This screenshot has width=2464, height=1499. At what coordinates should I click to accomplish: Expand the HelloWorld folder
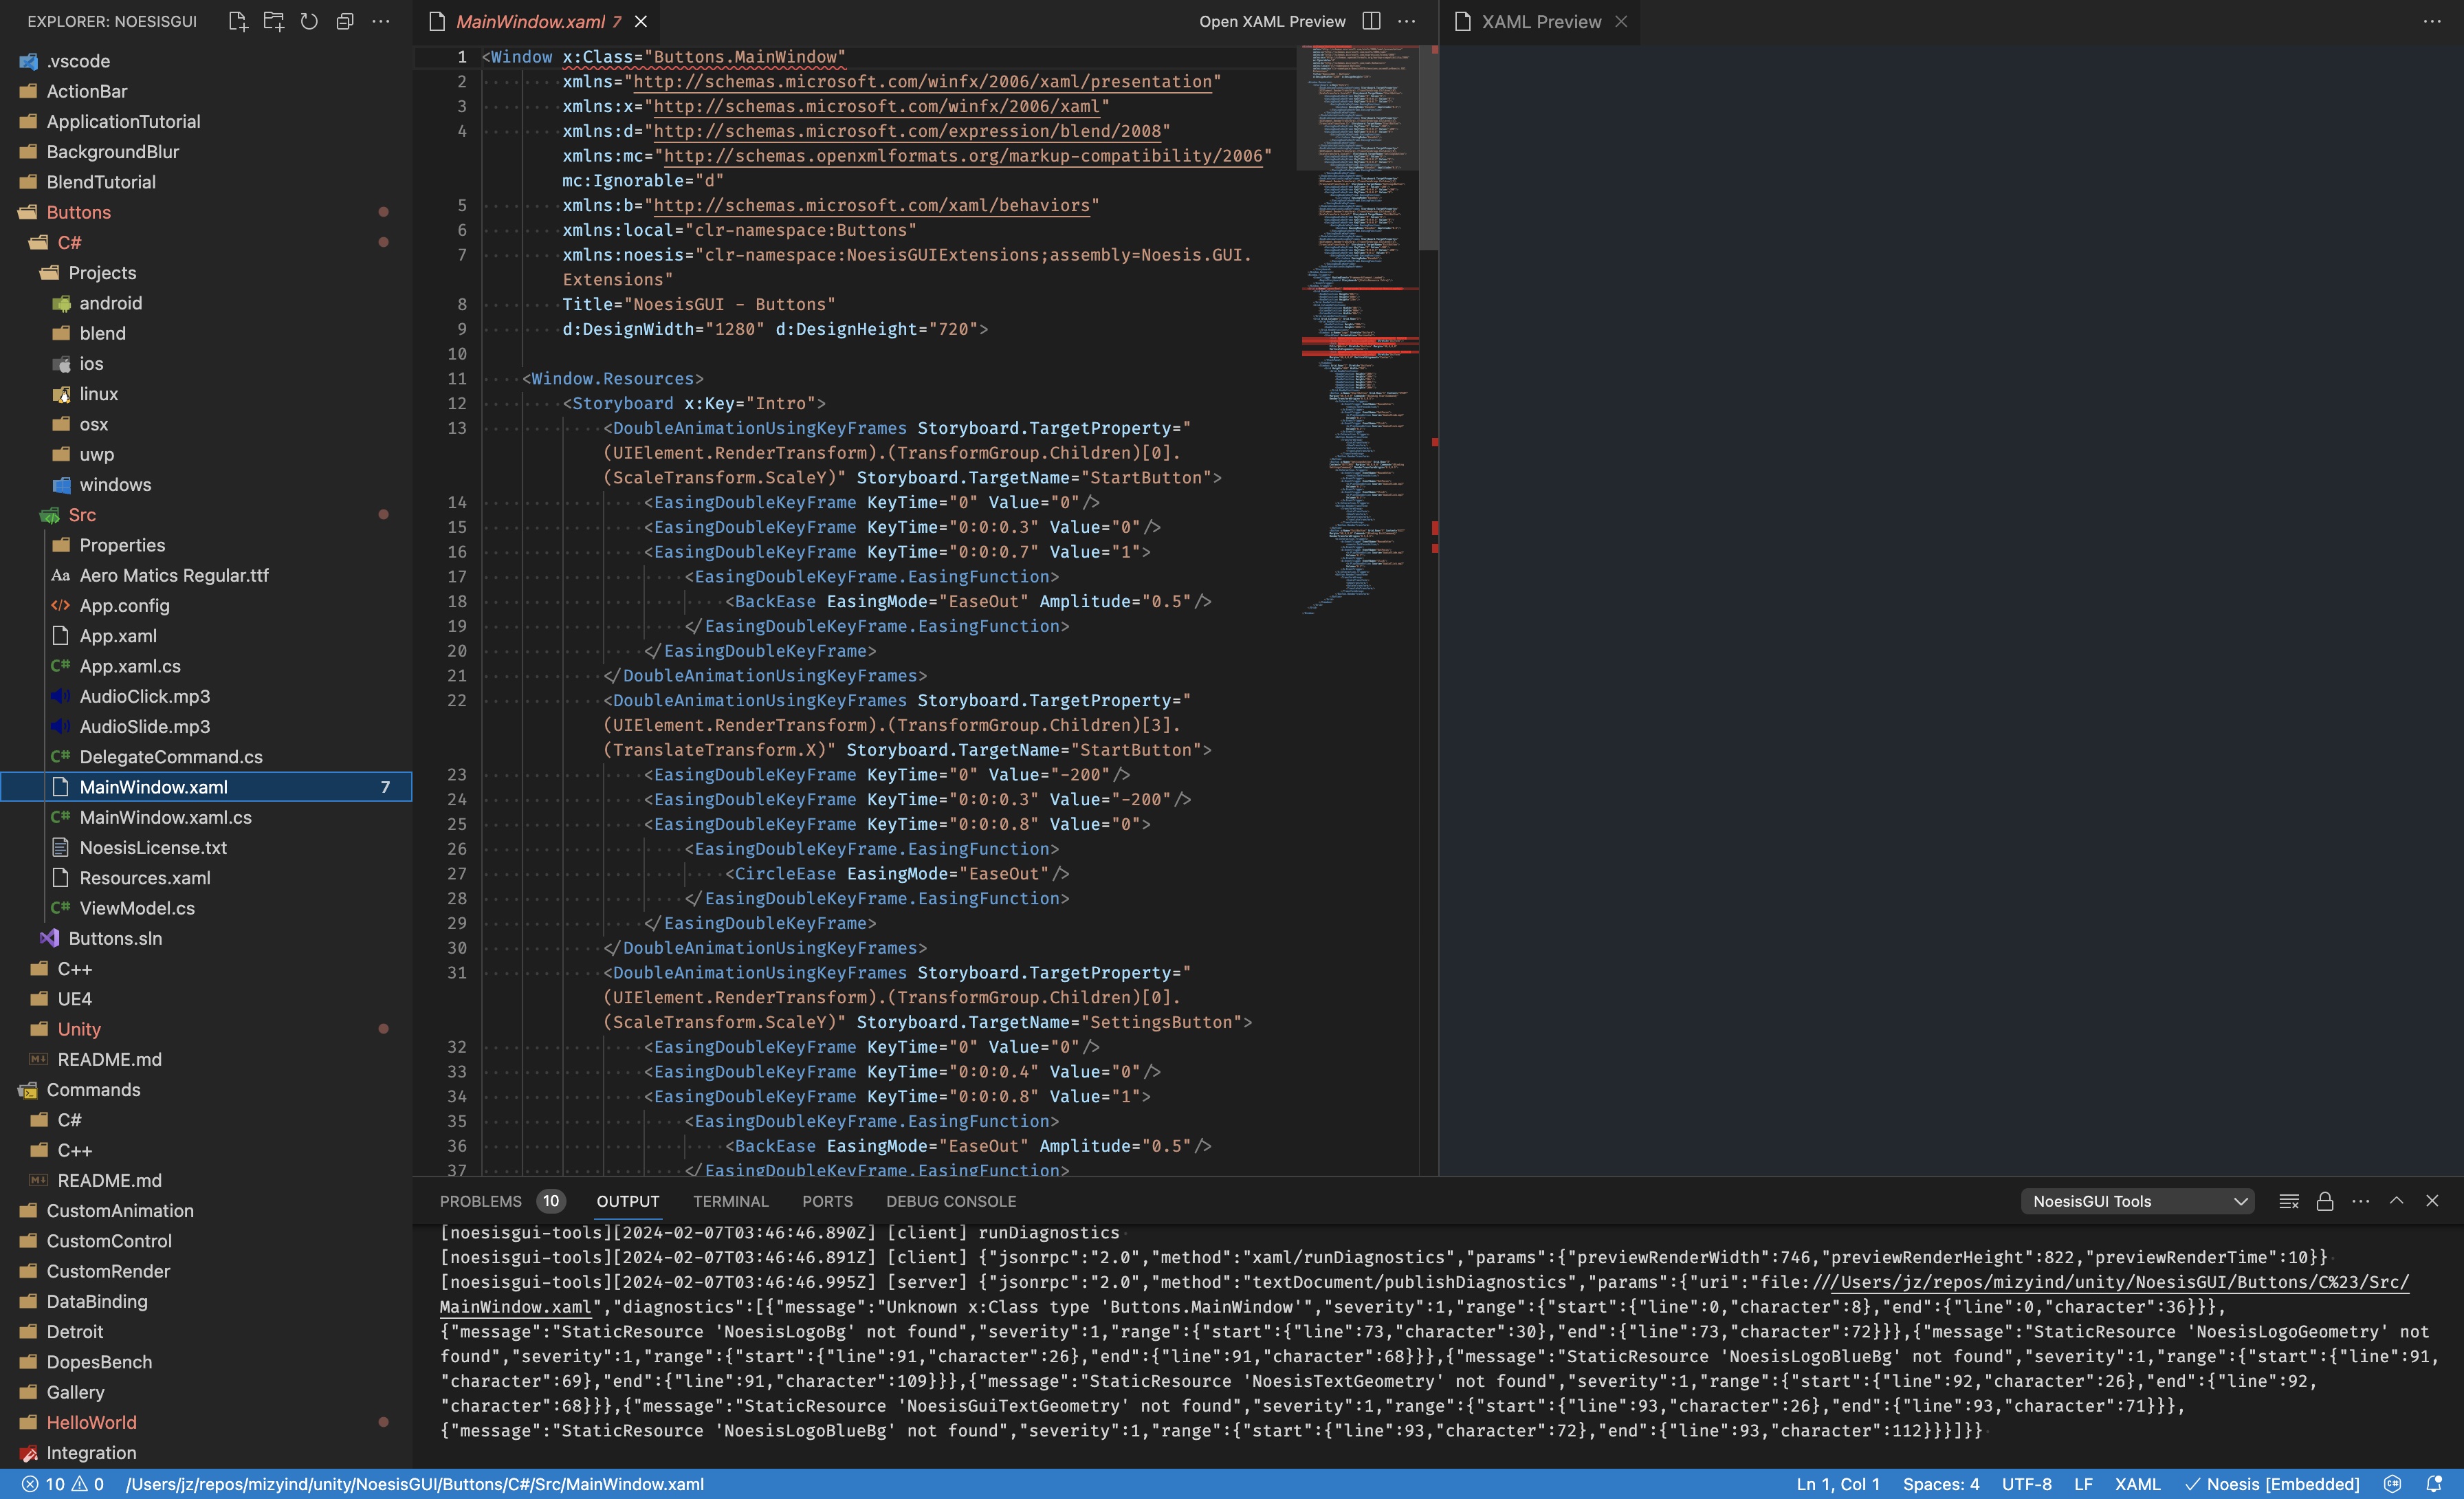206,1422
